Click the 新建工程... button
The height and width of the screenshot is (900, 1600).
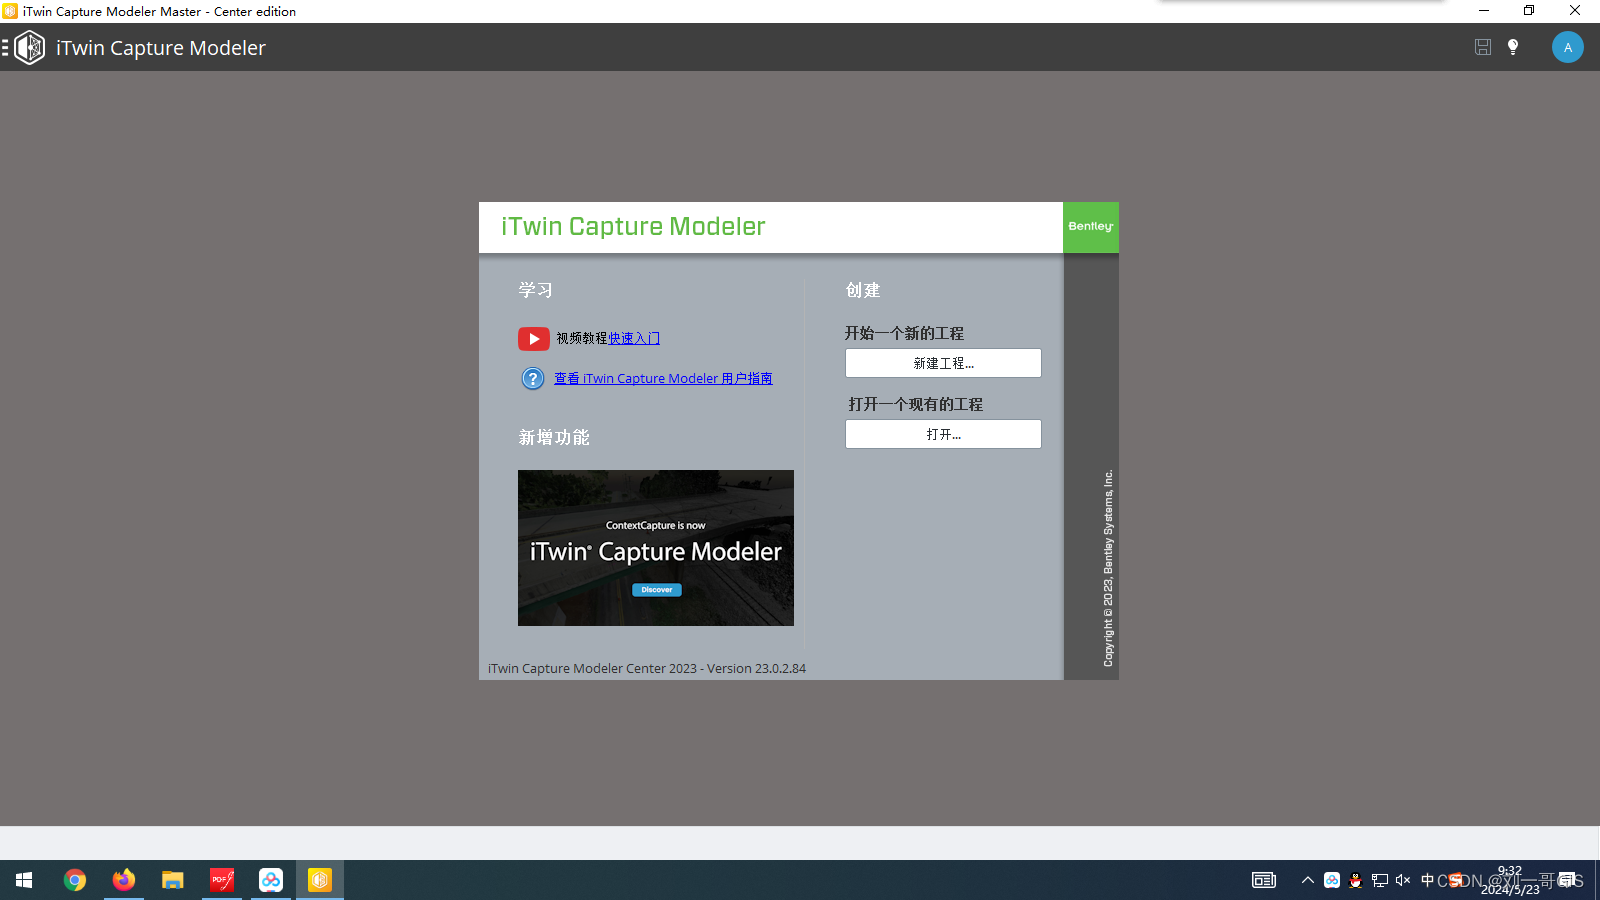(x=943, y=363)
